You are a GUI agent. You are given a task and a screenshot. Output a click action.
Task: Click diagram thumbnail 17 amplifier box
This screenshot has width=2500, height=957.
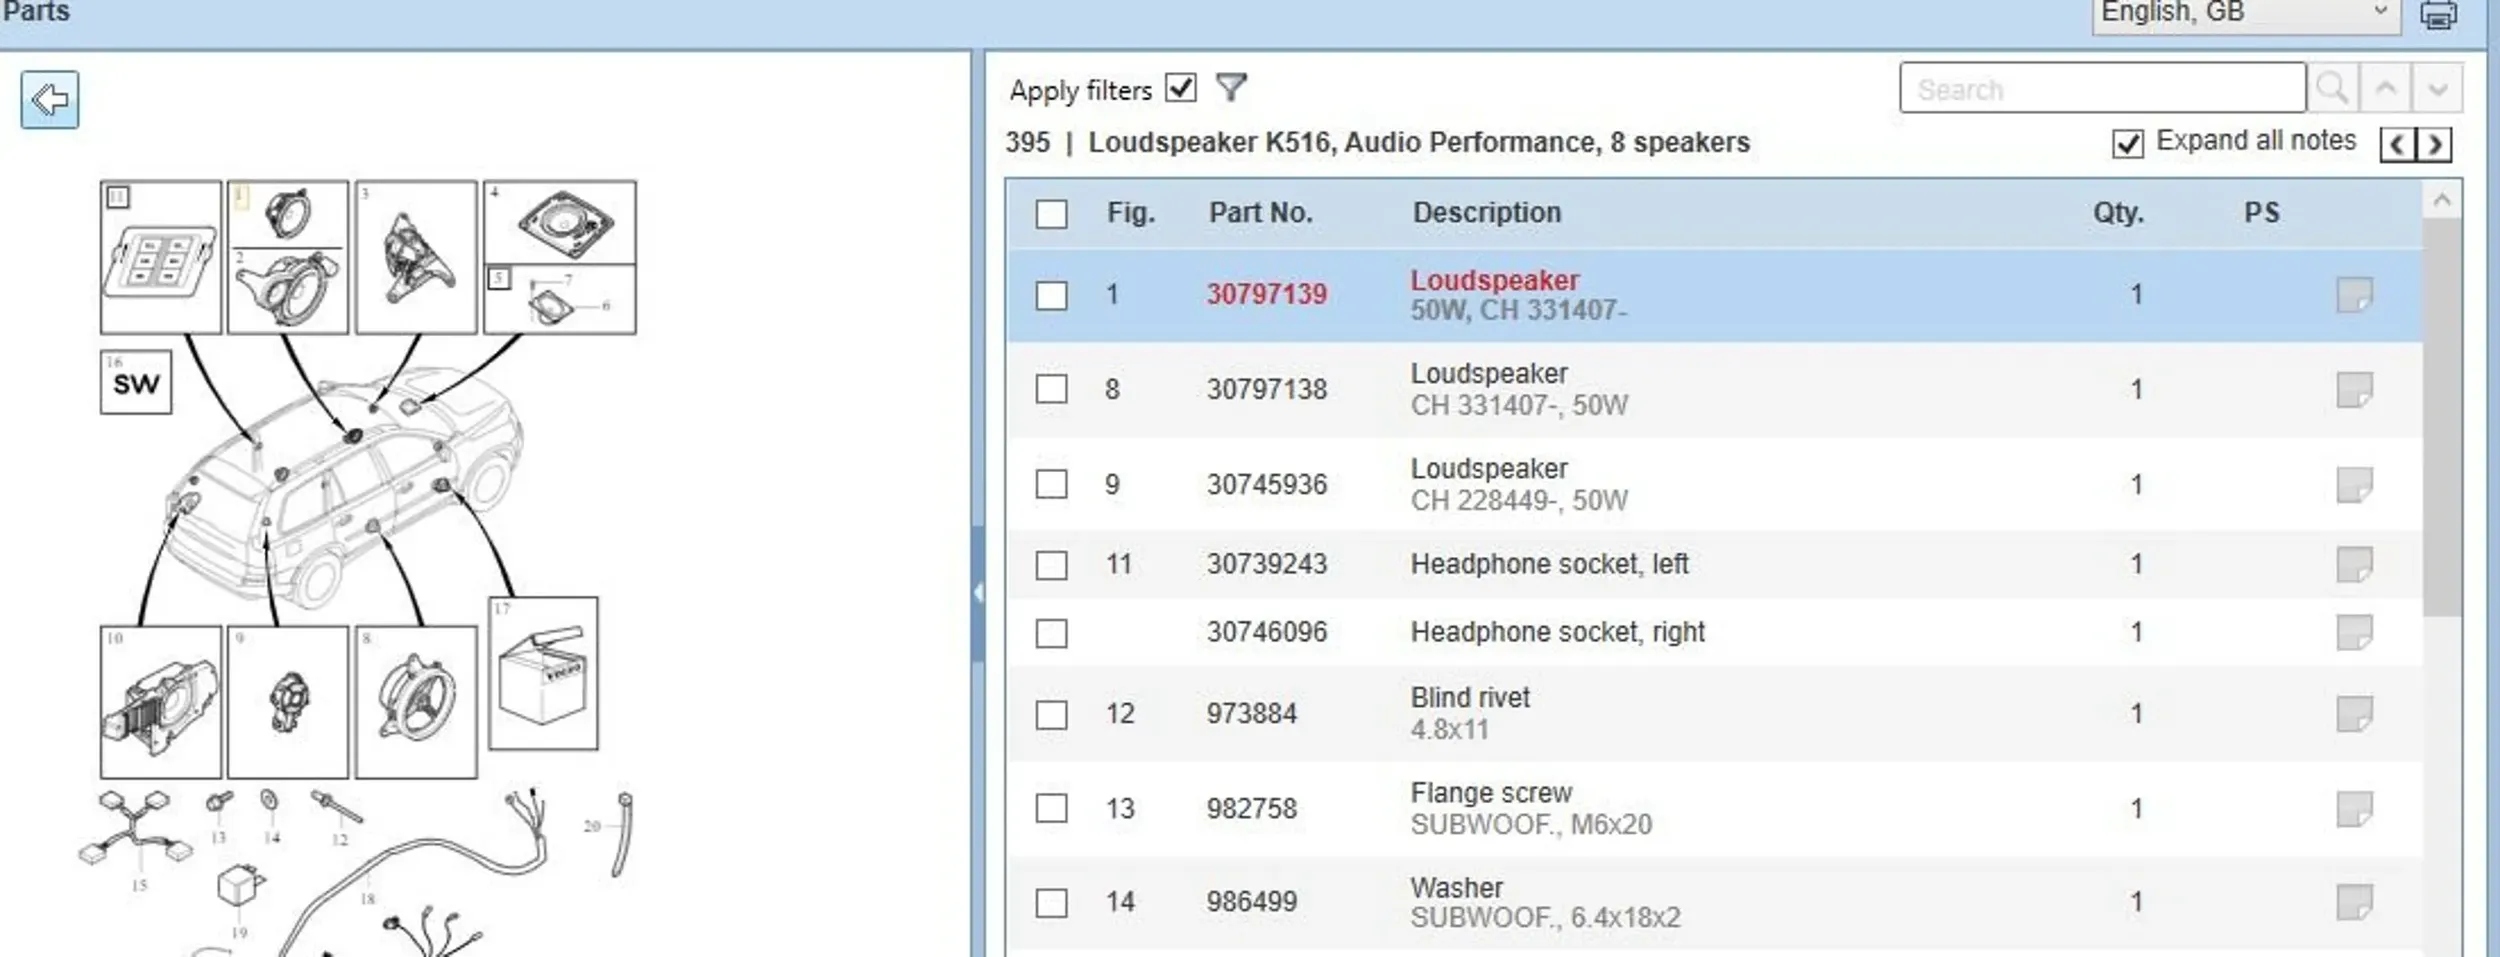point(543,673)
